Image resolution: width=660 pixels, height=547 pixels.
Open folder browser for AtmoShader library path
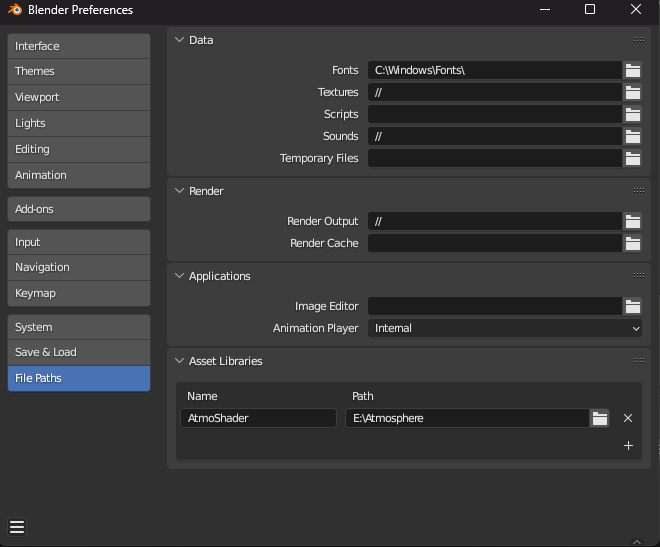pyautogui.click(x=599, y=418)
